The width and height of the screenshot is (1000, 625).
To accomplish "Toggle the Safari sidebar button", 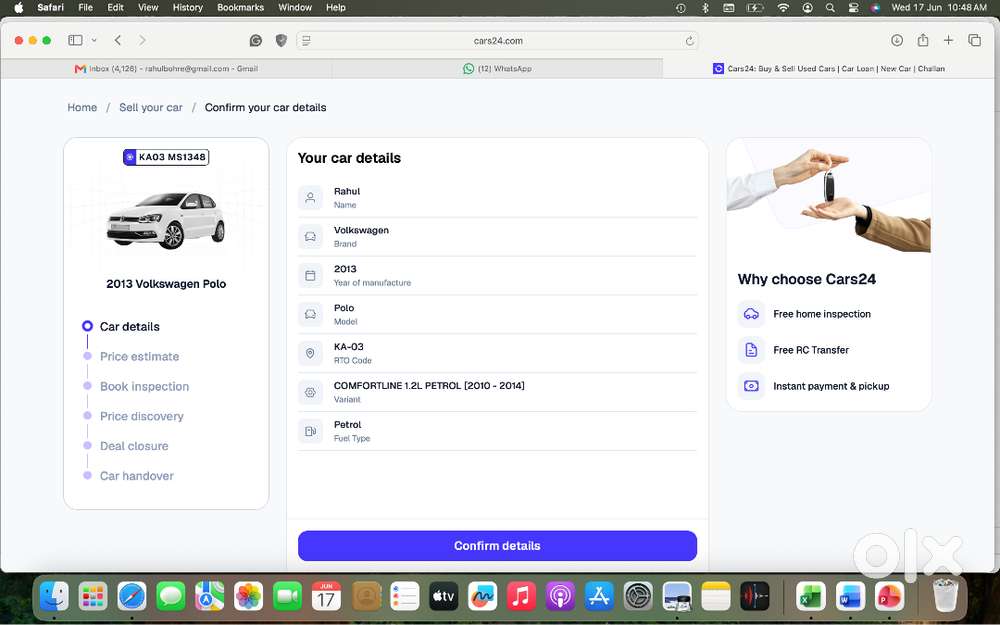I will 75,40.
